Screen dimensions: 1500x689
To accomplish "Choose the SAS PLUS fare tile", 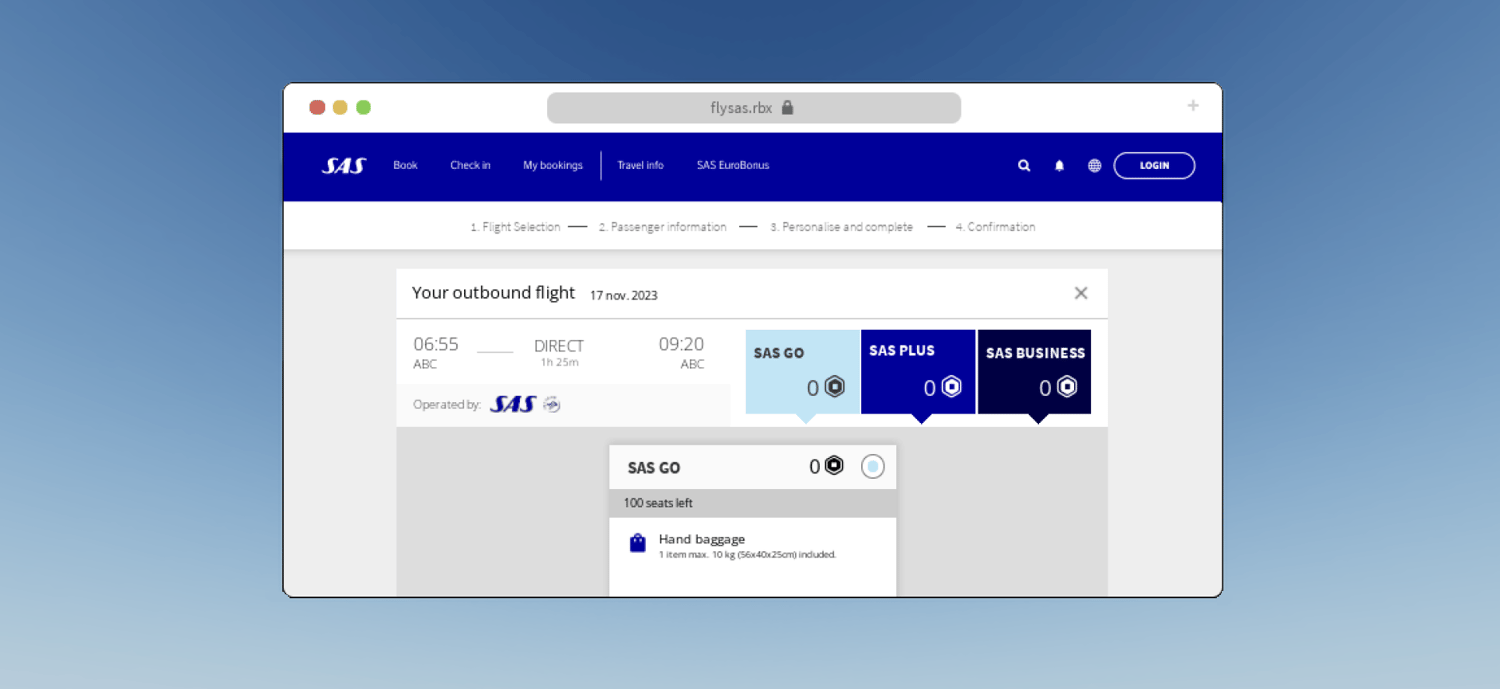I will pos(918,371).
